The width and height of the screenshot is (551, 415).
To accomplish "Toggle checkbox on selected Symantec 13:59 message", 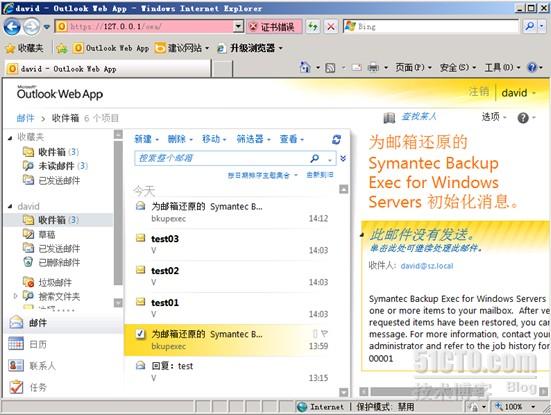I will [x=140, y=334].
